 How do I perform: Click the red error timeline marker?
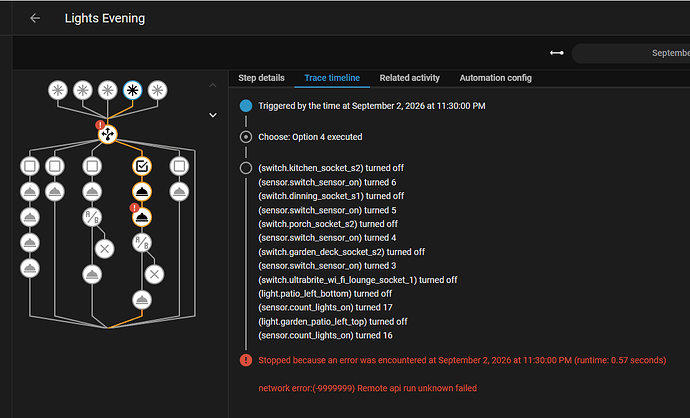tap(246, 360)
